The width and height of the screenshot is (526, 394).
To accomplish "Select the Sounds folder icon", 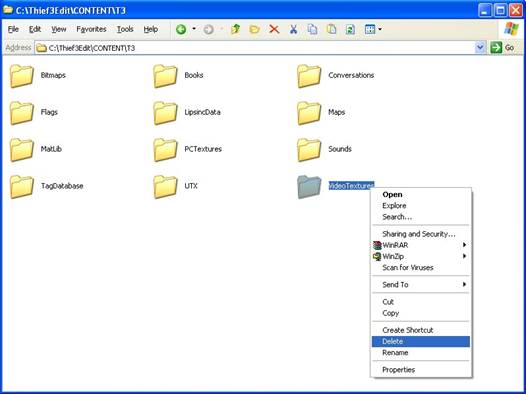I will (309, 150).
